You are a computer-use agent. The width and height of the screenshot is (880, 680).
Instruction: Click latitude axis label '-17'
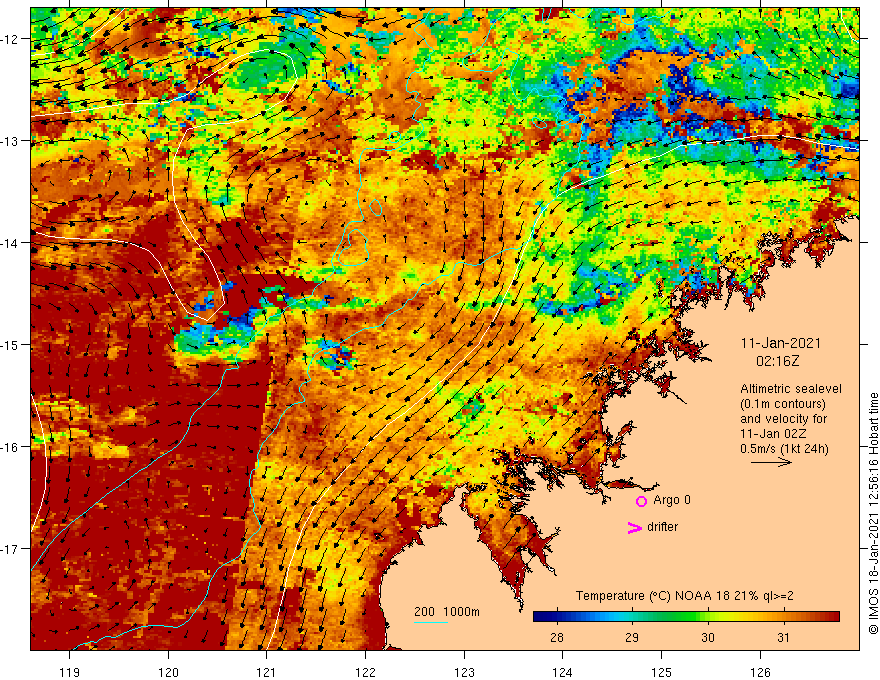coord(10,549)
